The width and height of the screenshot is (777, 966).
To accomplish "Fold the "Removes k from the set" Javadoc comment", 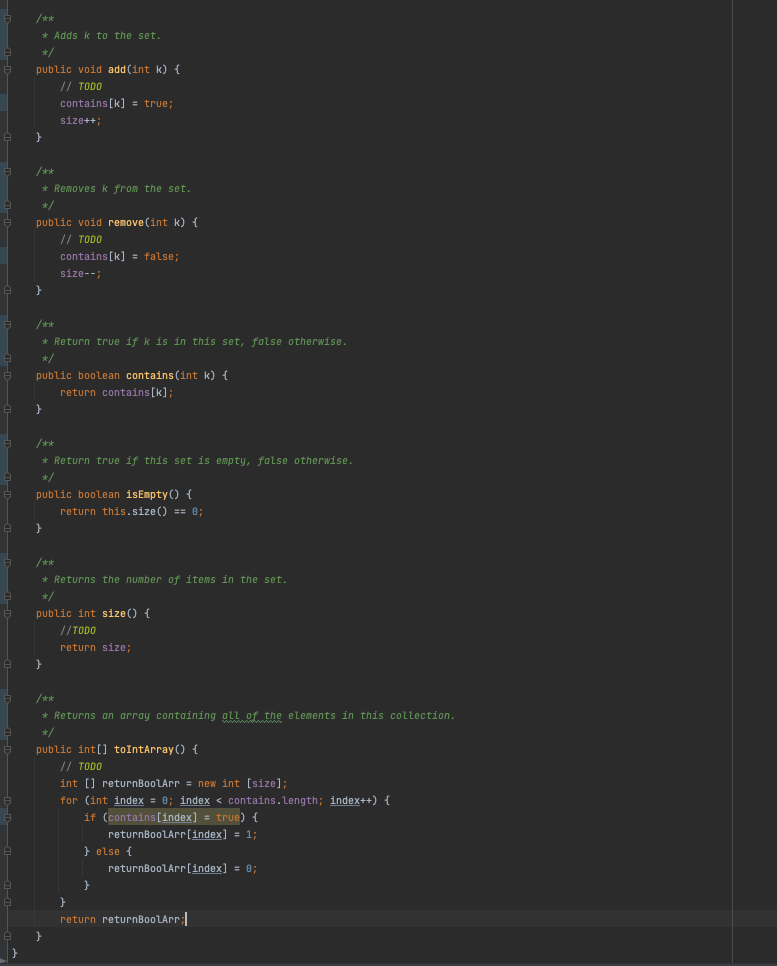I will pyautogui.click(x=7, y=172).
